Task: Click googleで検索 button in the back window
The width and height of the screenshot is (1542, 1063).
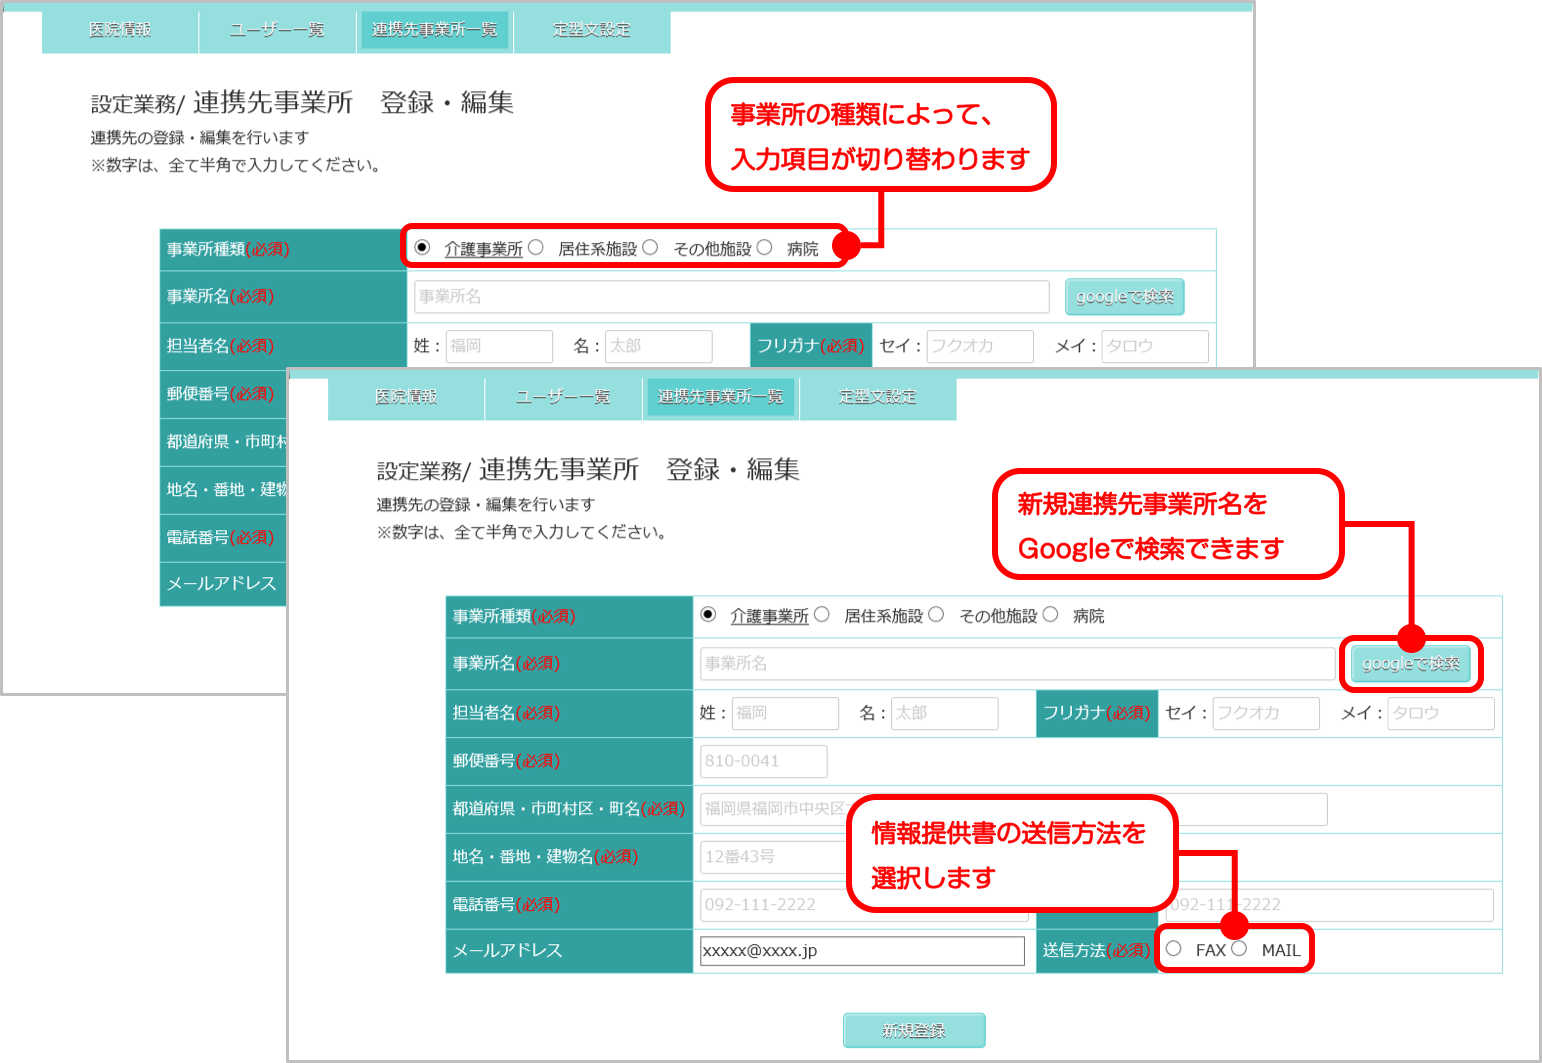Action: coord(1124,297)
